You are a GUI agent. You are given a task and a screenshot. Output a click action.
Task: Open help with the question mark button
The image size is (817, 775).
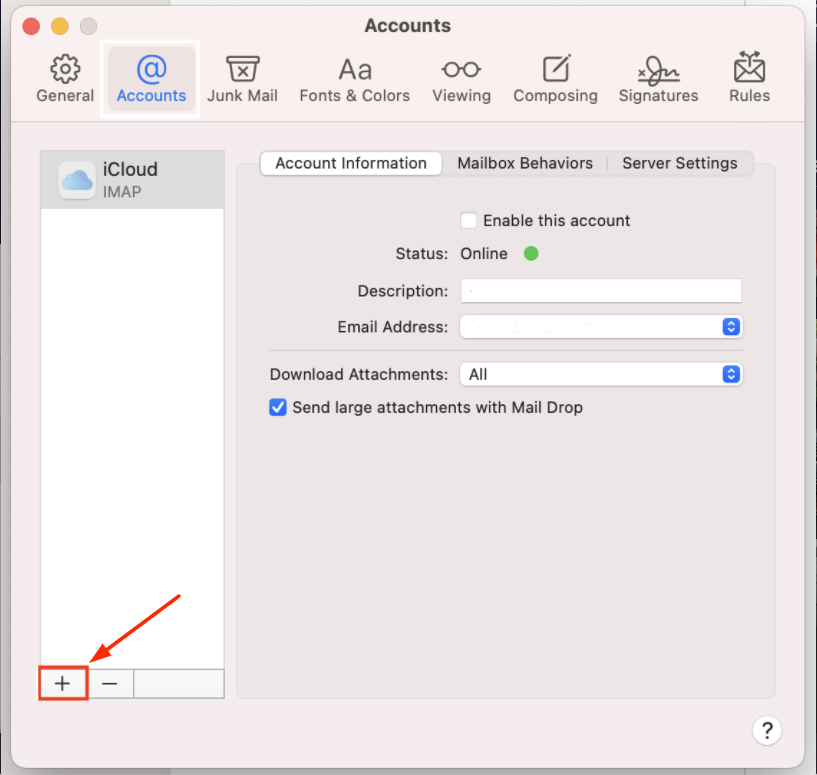(x=767, y=729)
